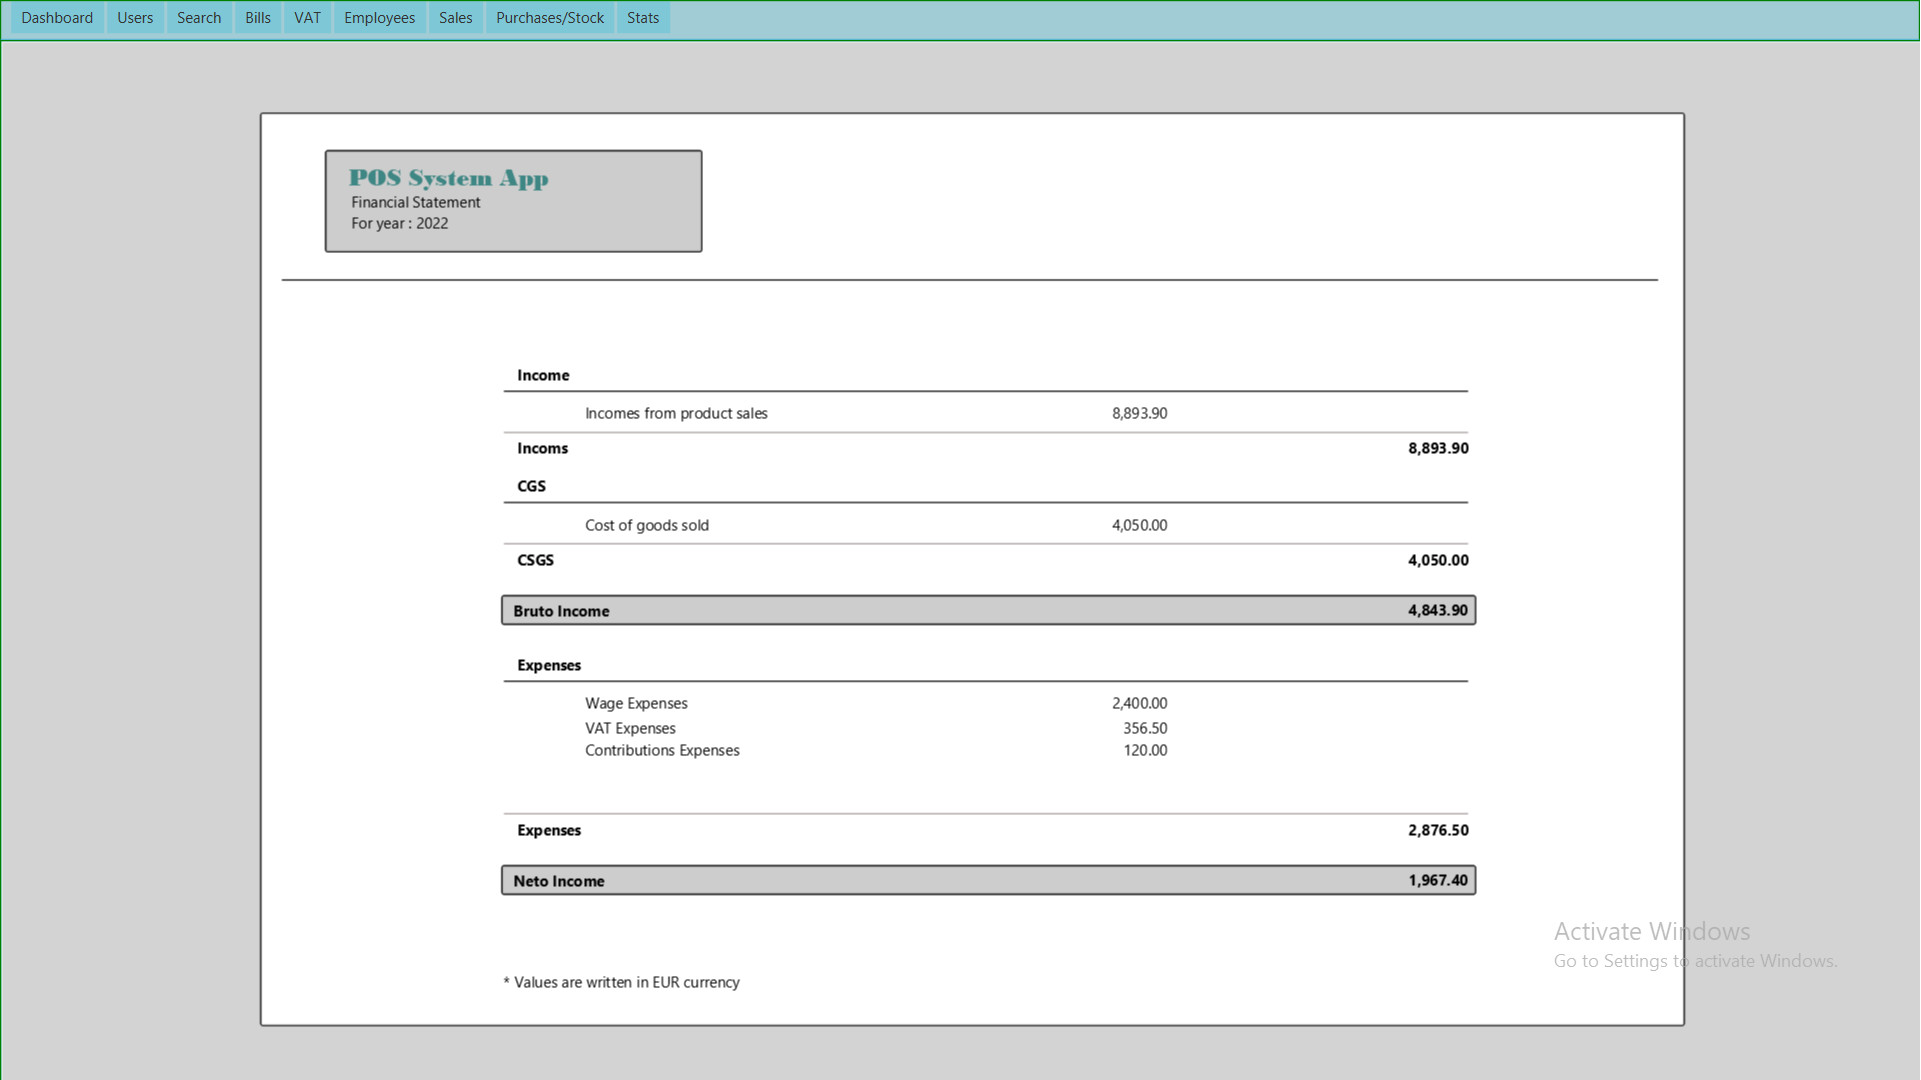Open the Stats menu item
Screen dimensions: 1921x1080
pos(643,18)
